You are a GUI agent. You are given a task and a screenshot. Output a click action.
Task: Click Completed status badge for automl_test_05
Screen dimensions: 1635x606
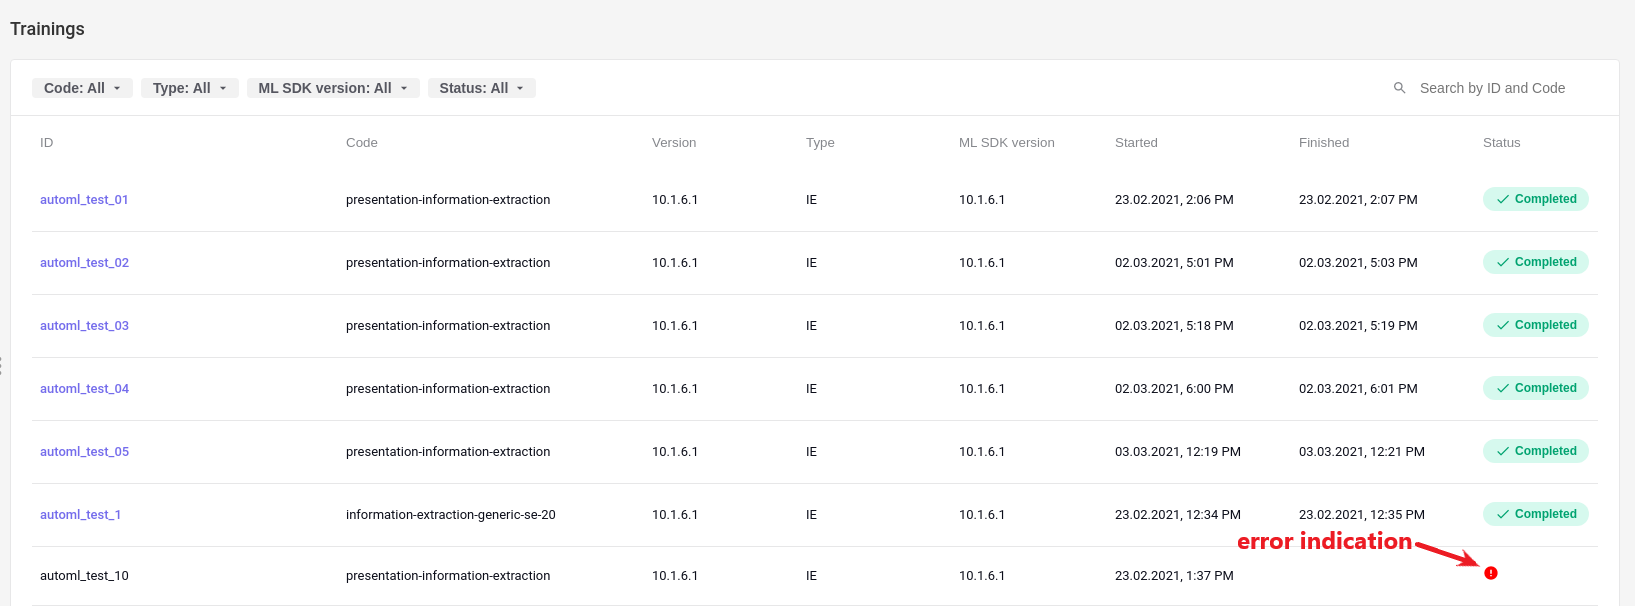(1535, 451)
